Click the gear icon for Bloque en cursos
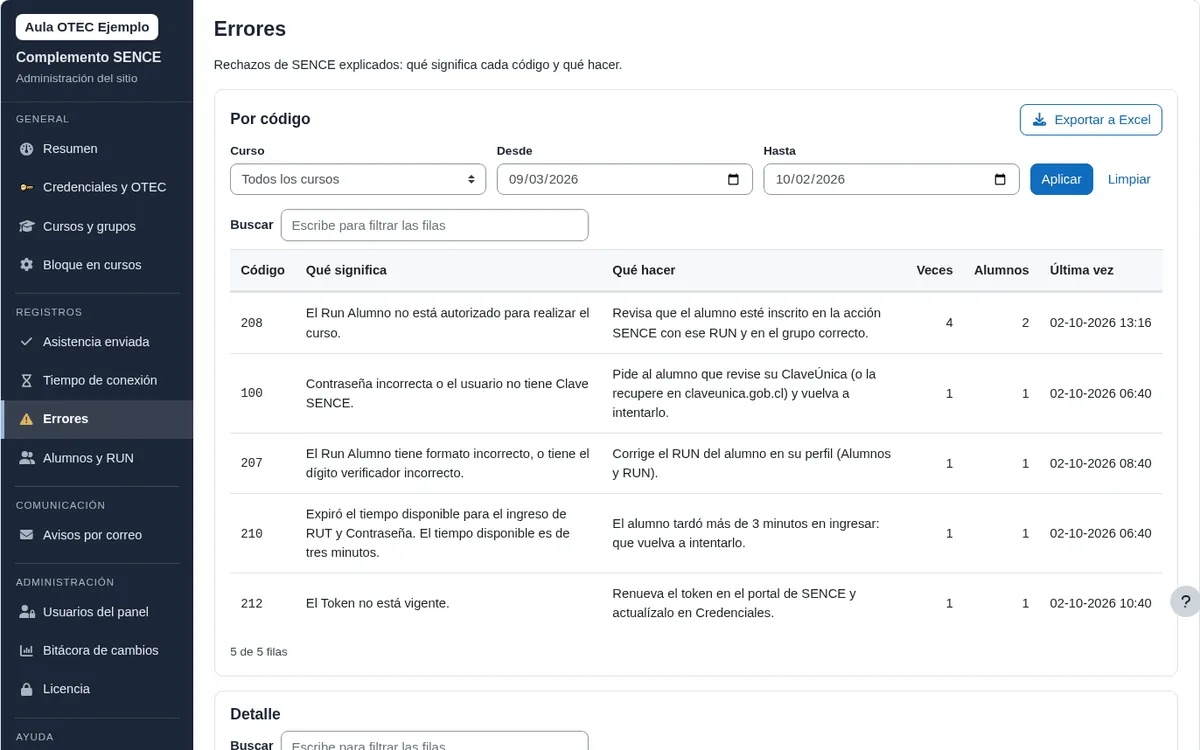 point(27,265)
